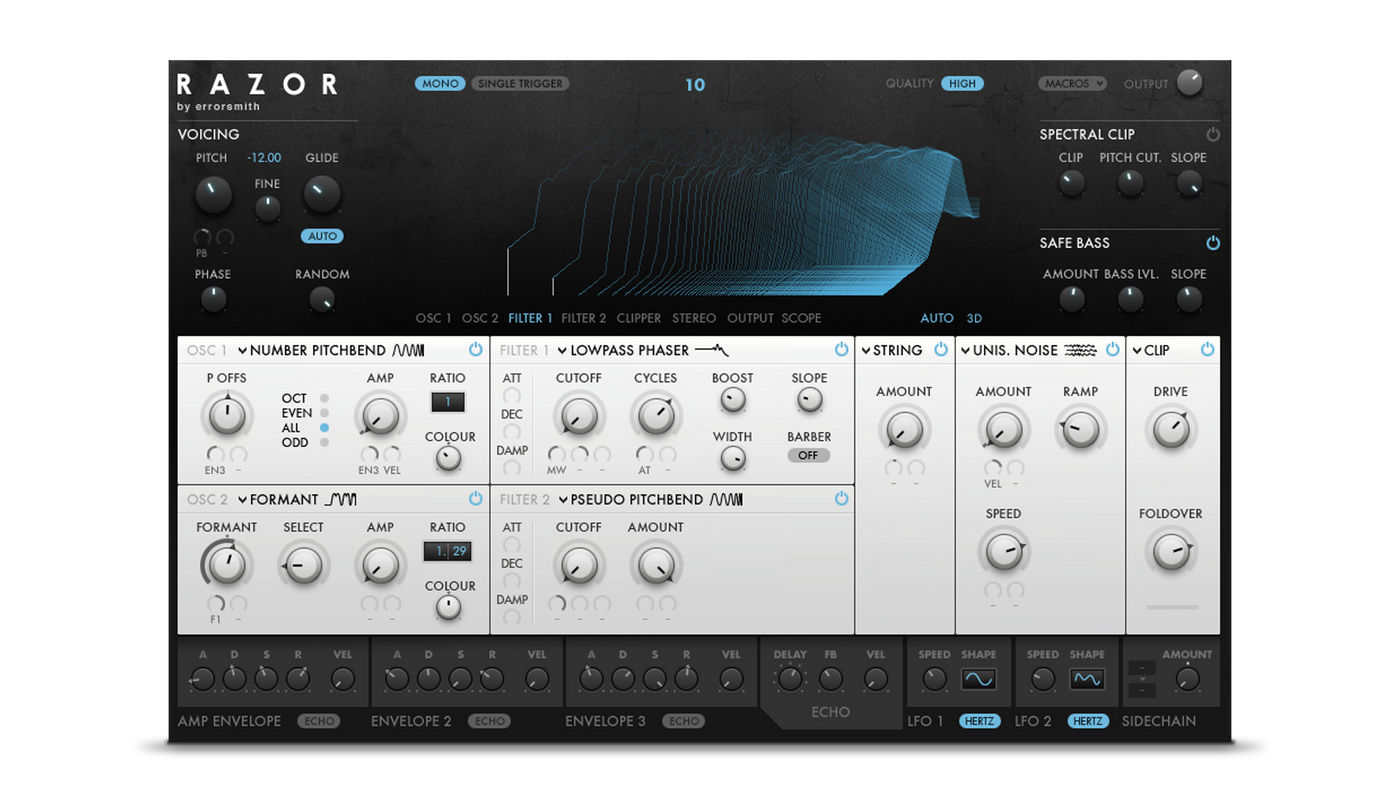Click the Amp Envelope Attack knob
The image size is (1400, 798).
coord(203,679)
